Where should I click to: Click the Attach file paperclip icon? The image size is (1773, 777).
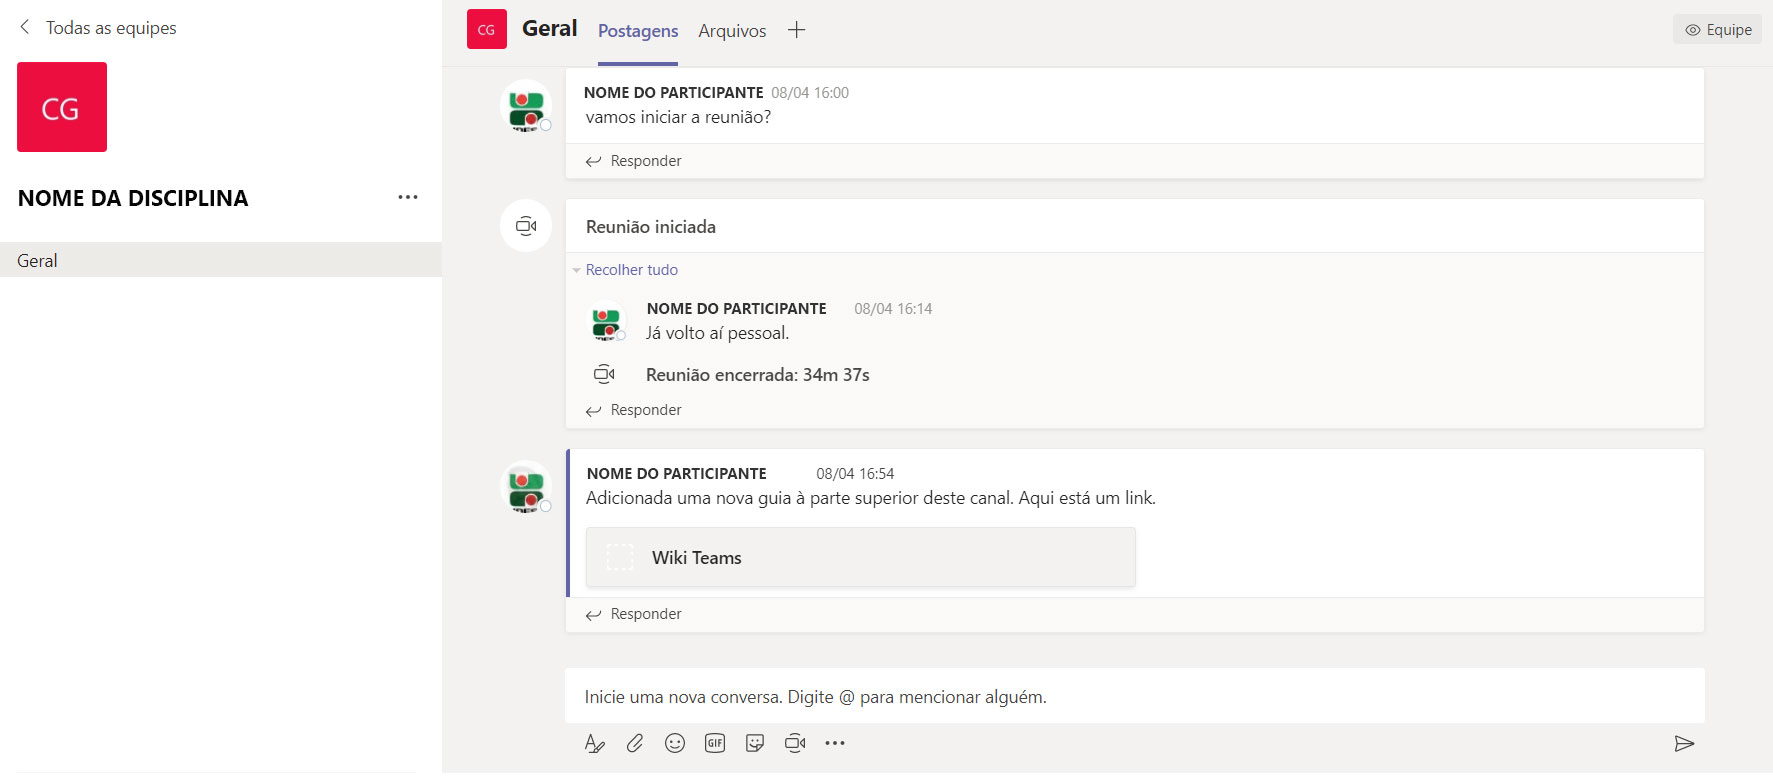pos(635,744)
